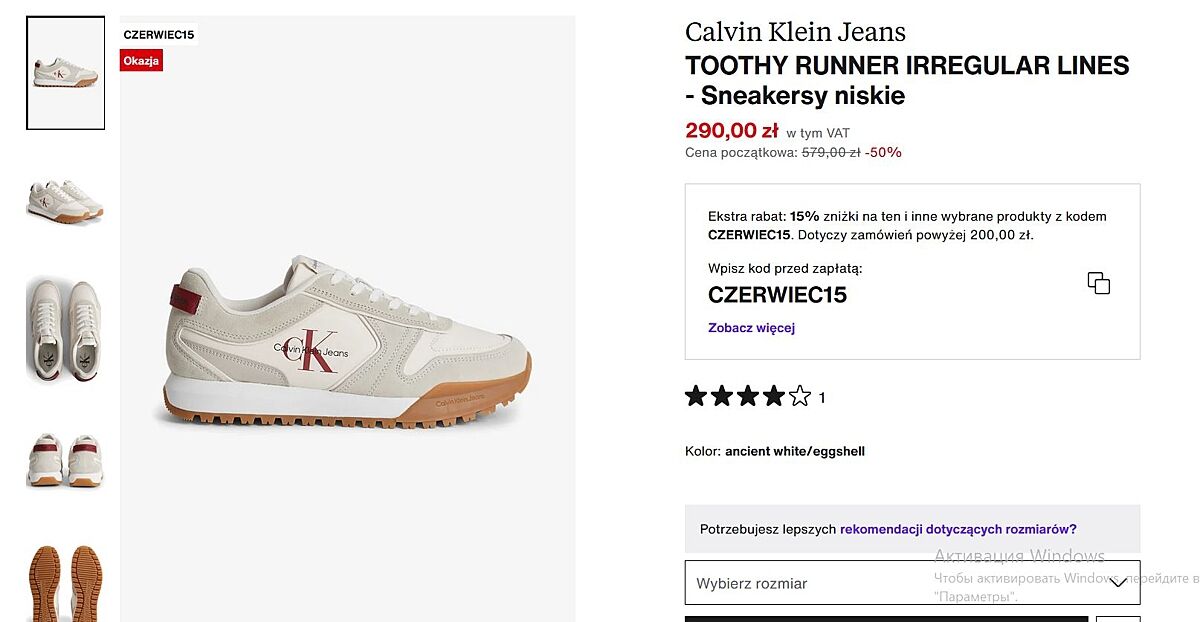This screenshot has width=1200, height=622.
Task: Click the main sneaker product image
Action: (347, 340)
